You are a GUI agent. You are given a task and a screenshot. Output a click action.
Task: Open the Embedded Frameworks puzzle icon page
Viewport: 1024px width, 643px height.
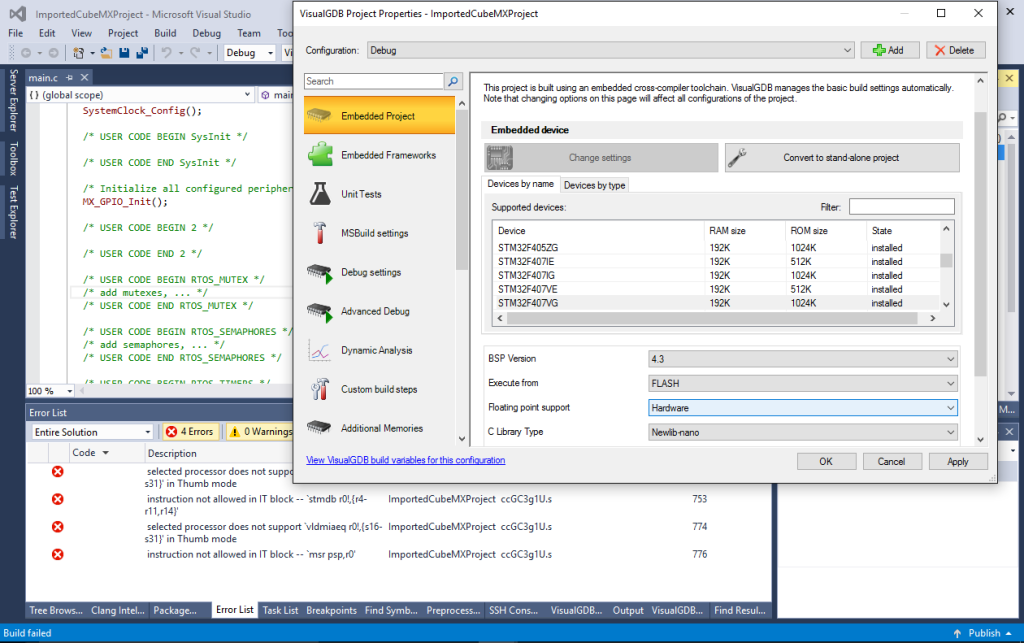320,155
